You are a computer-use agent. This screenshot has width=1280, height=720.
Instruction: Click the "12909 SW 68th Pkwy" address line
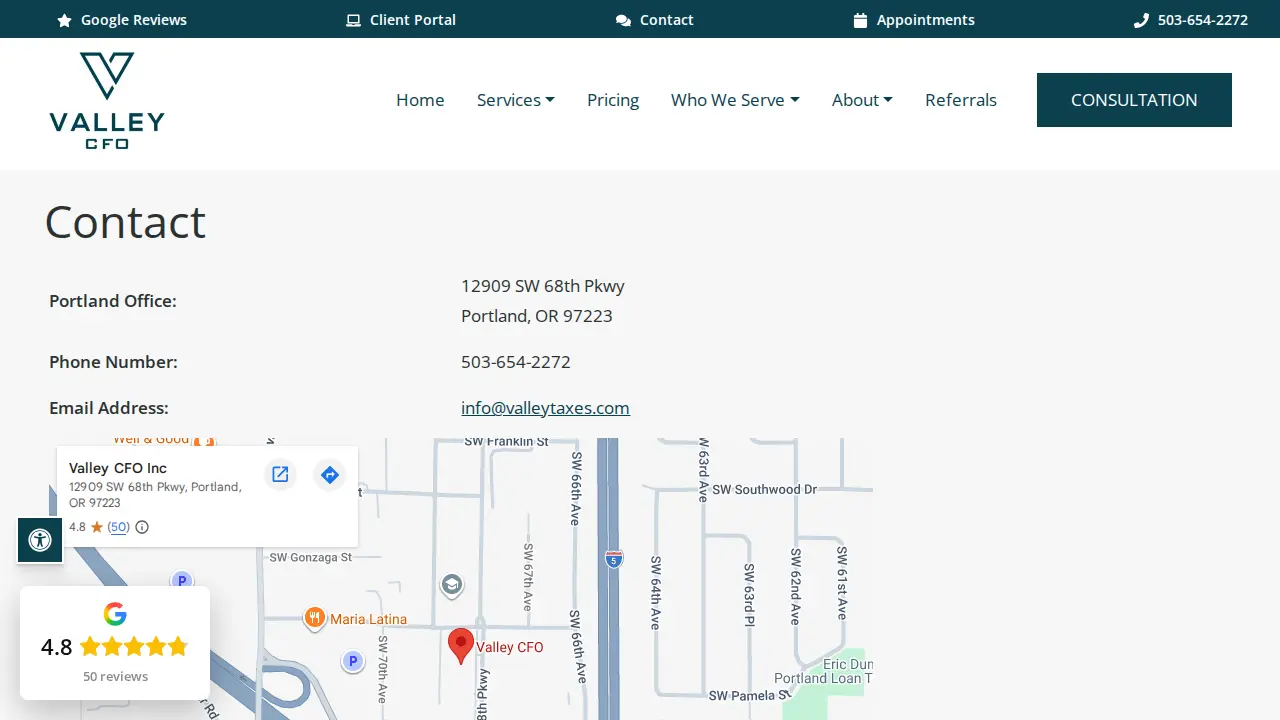tap(543, 286)
